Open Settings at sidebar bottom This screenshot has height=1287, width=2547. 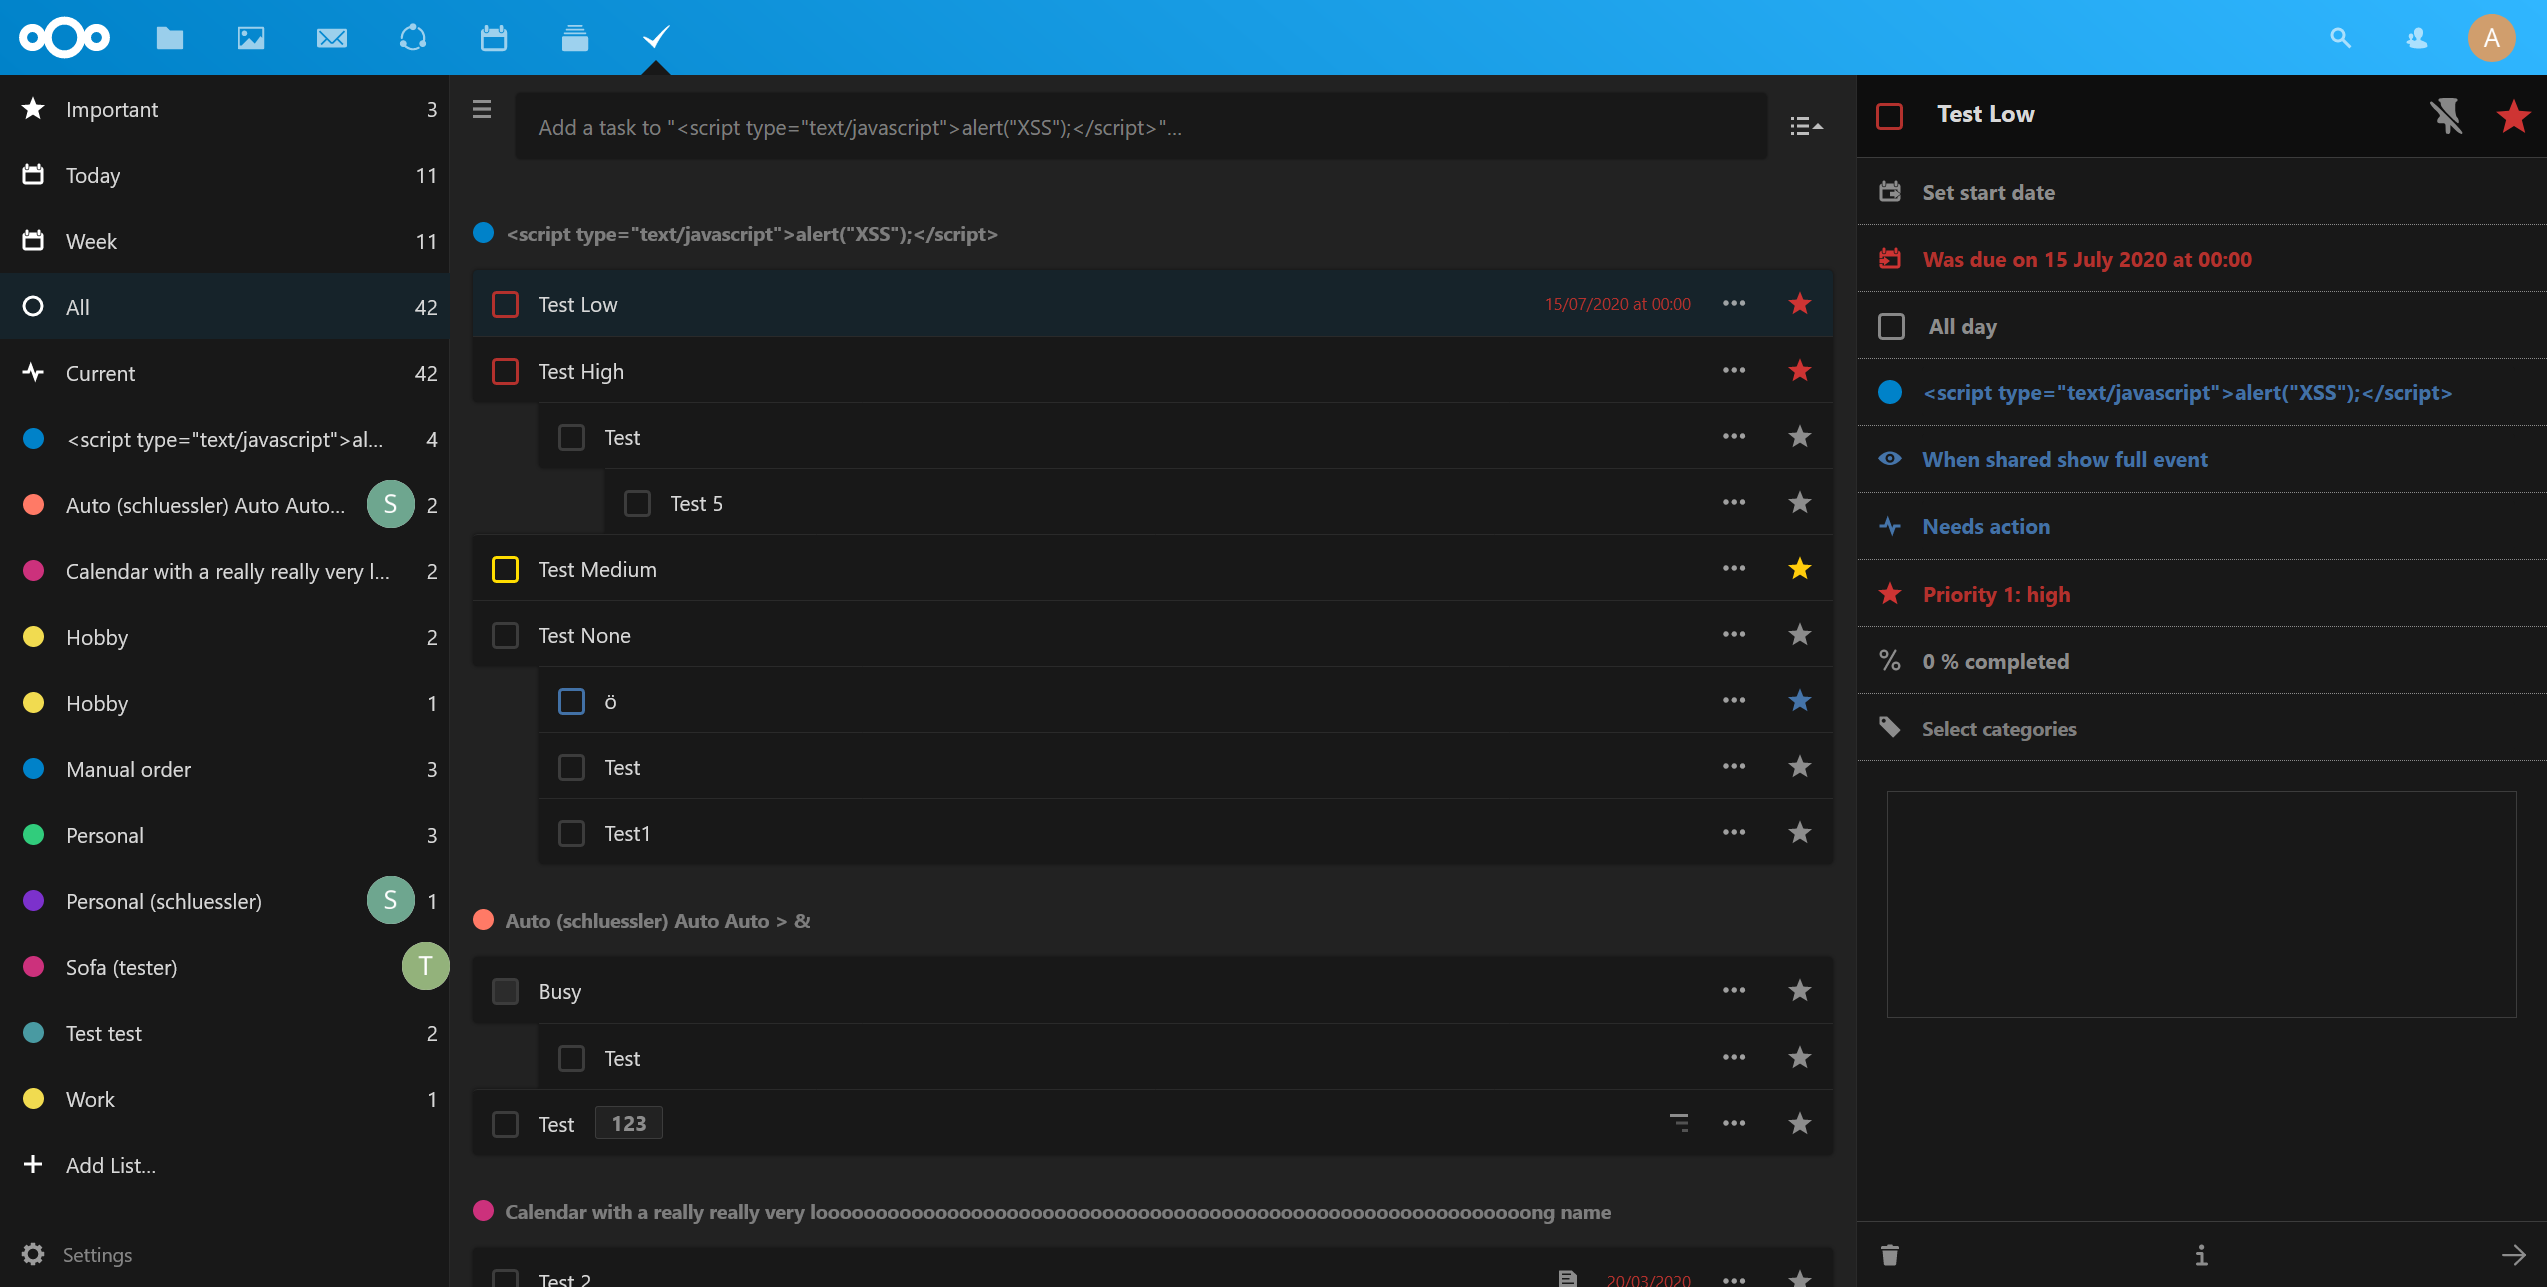[x=96, y=1254]
